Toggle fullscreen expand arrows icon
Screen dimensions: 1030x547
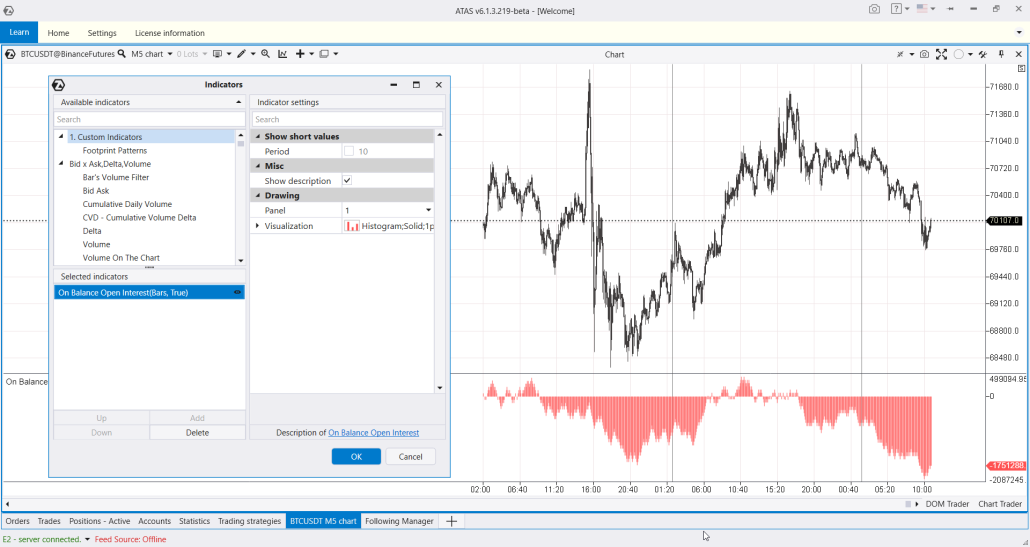941,55
